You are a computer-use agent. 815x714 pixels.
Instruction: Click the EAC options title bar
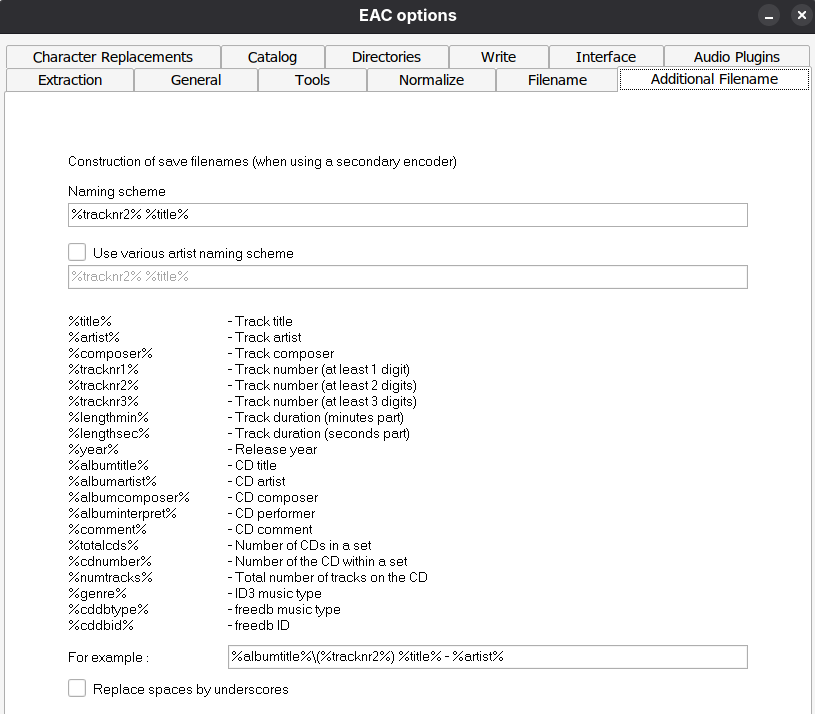[407, 16]
